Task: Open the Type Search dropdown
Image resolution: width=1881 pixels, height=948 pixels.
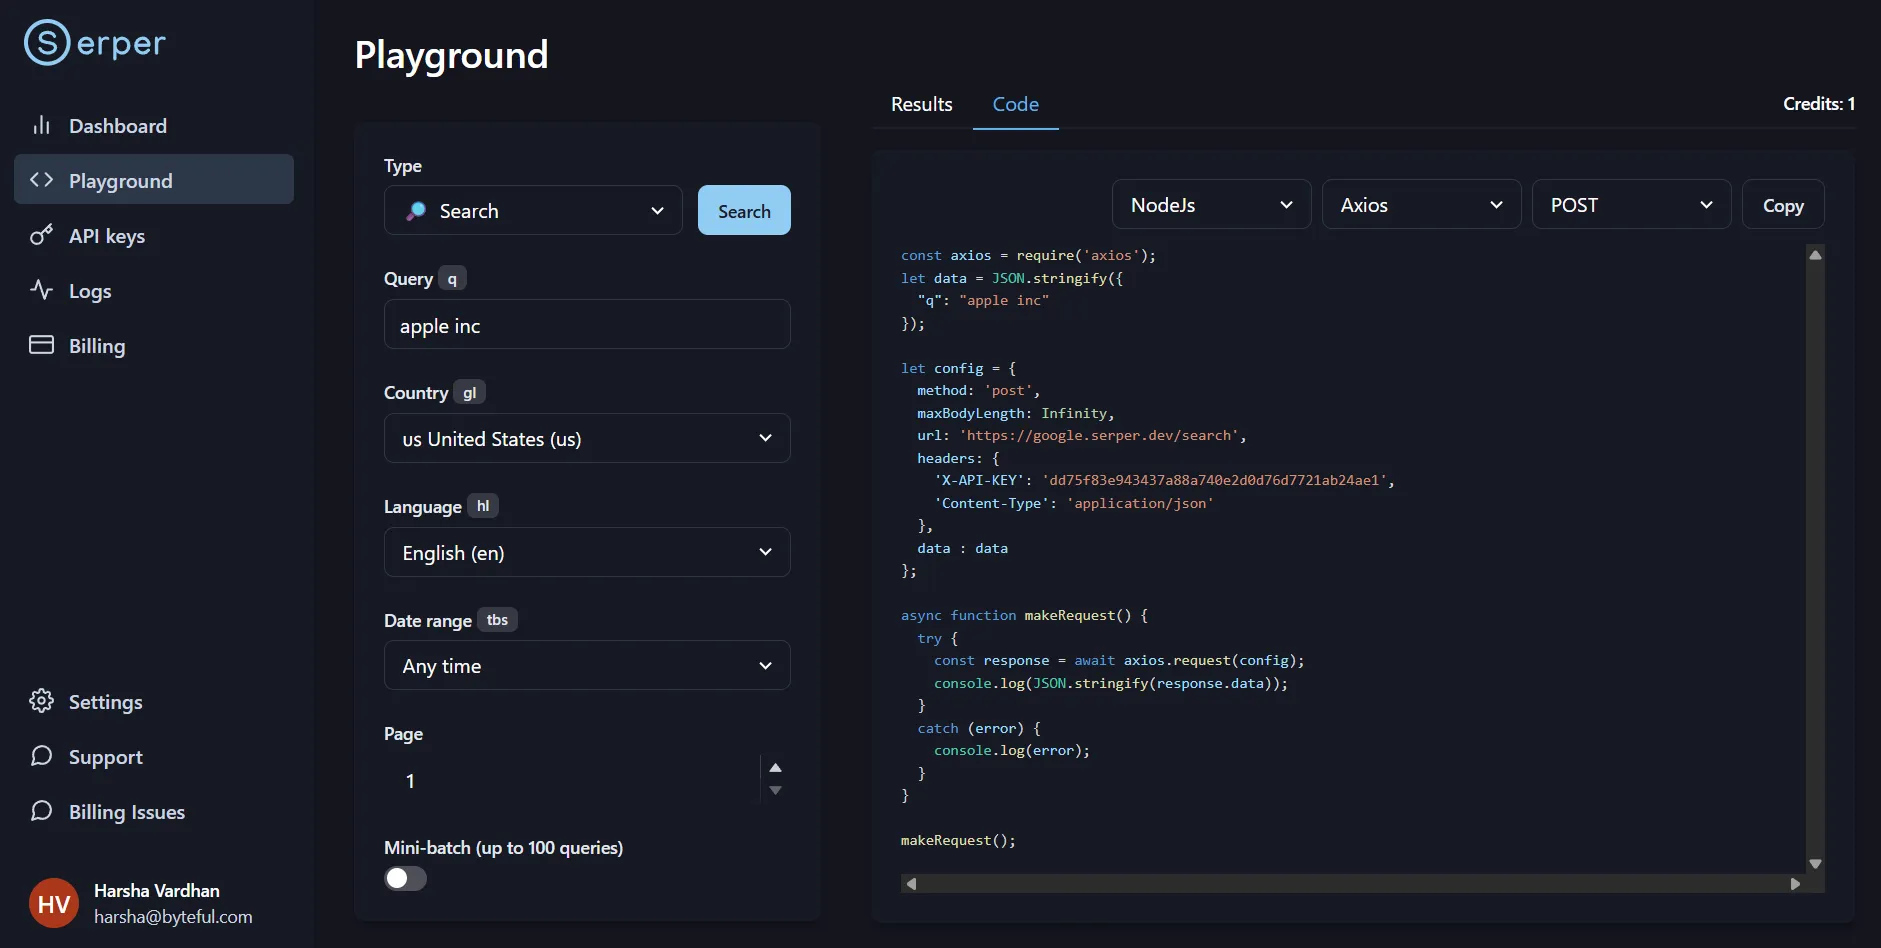Action: (533, 210)
